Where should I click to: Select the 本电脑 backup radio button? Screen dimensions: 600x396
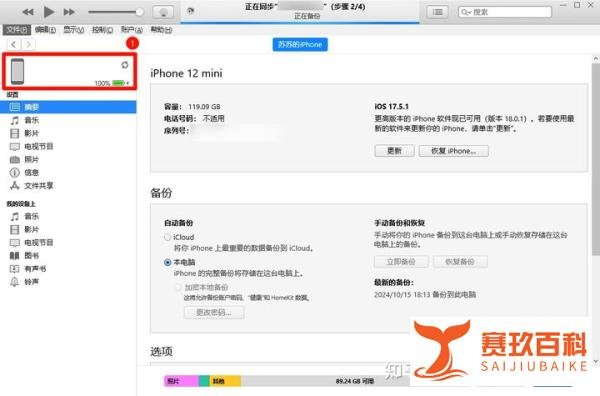[167, 262]
